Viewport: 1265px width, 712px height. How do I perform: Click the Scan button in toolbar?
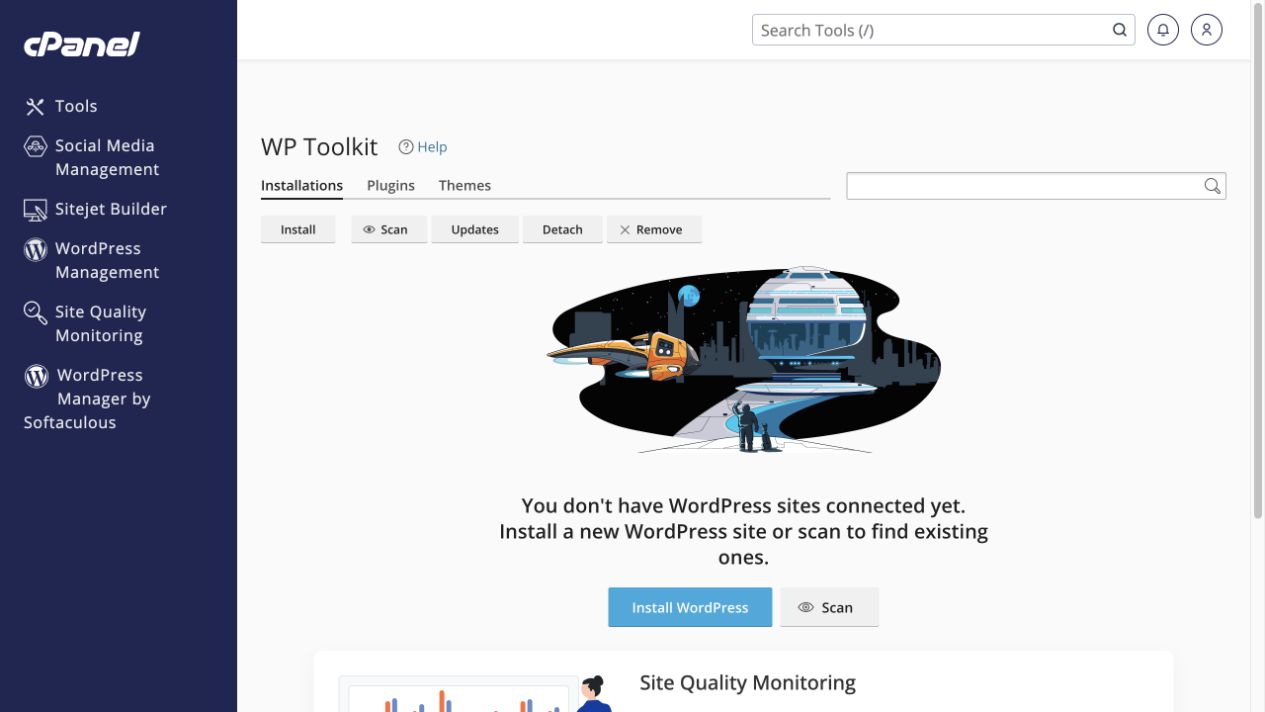pyautogui.click(x=389, y=230)
